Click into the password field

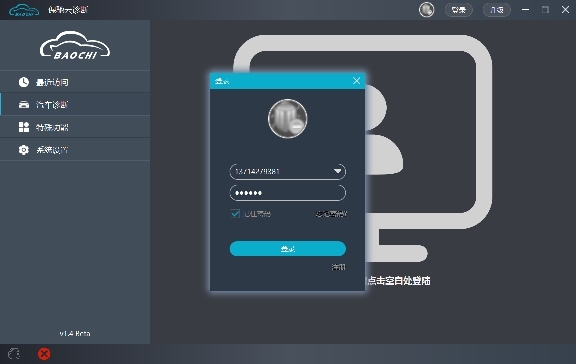pyautogui.click(x=288, y=193)
